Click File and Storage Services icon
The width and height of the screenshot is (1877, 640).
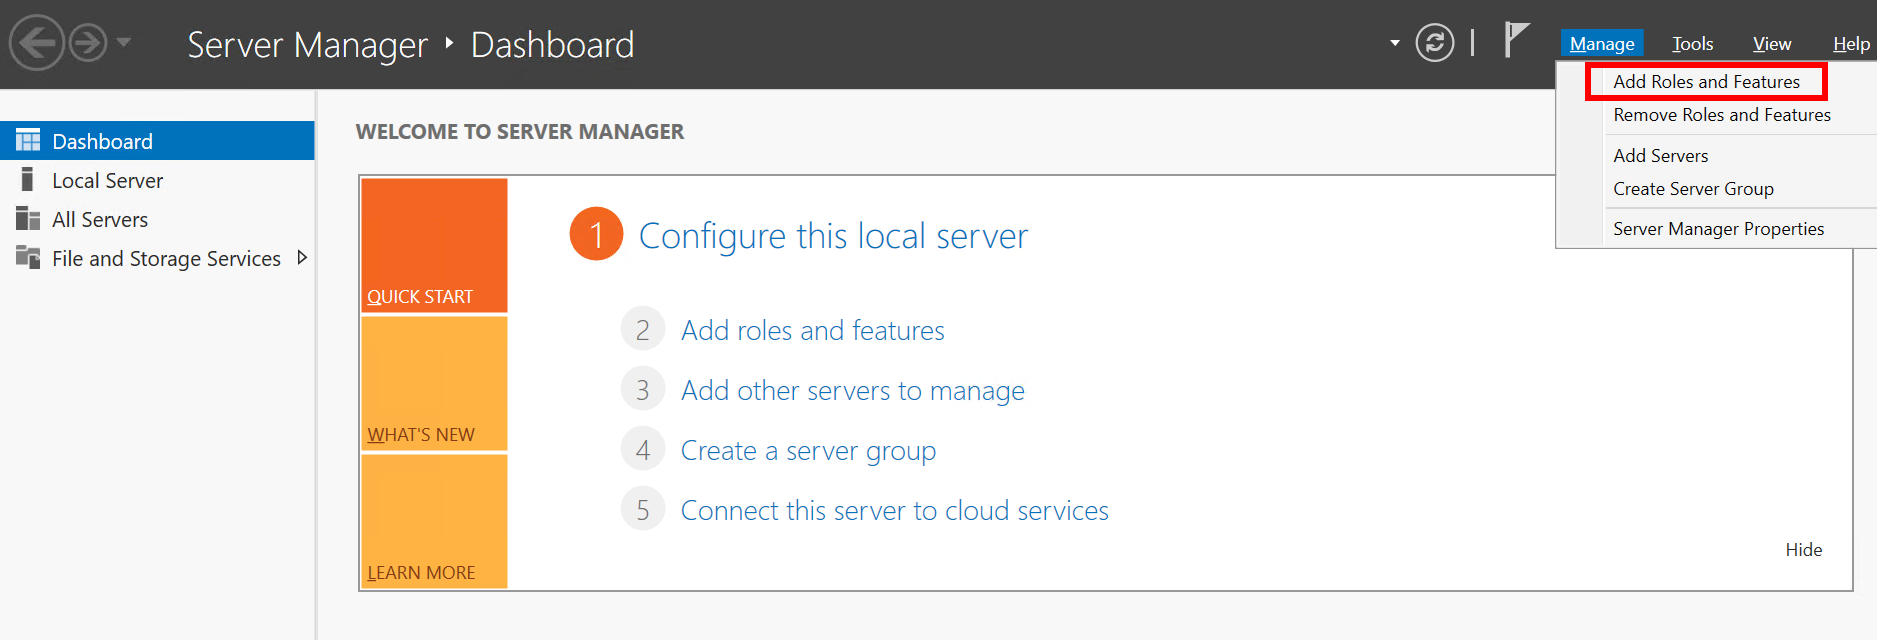(28, 257)
